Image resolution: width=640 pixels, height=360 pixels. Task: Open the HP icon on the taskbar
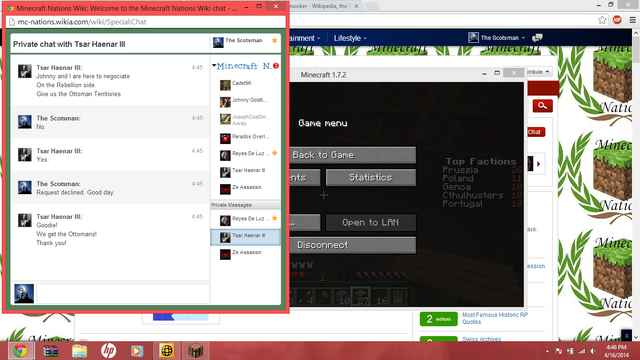pyautogui.click(x=108, y=351)
